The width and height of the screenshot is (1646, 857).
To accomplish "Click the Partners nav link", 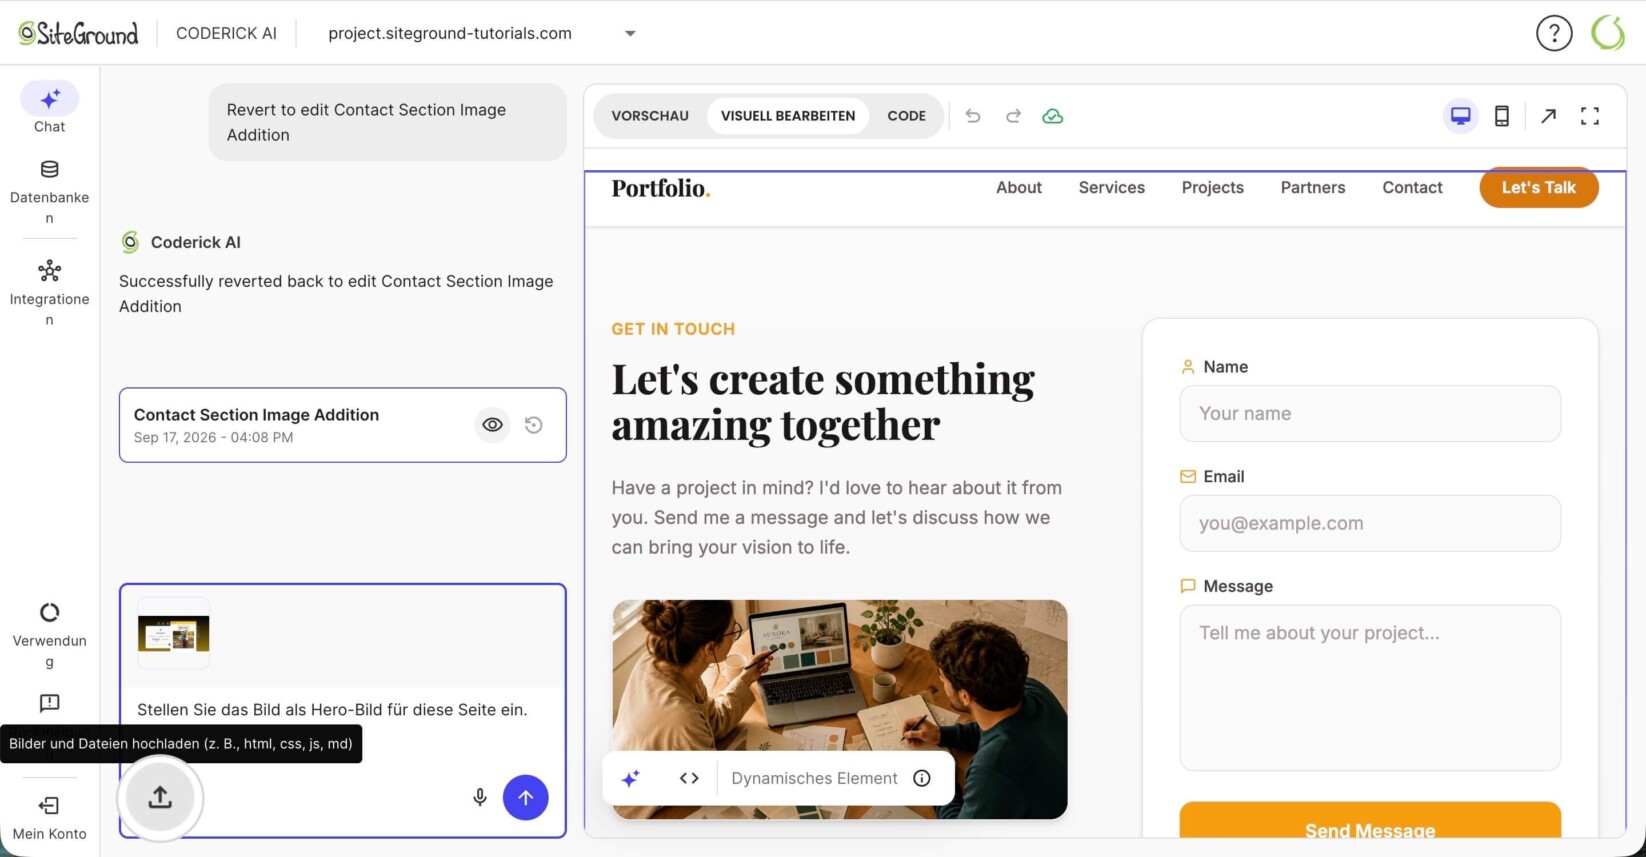I will (1313, 188).
